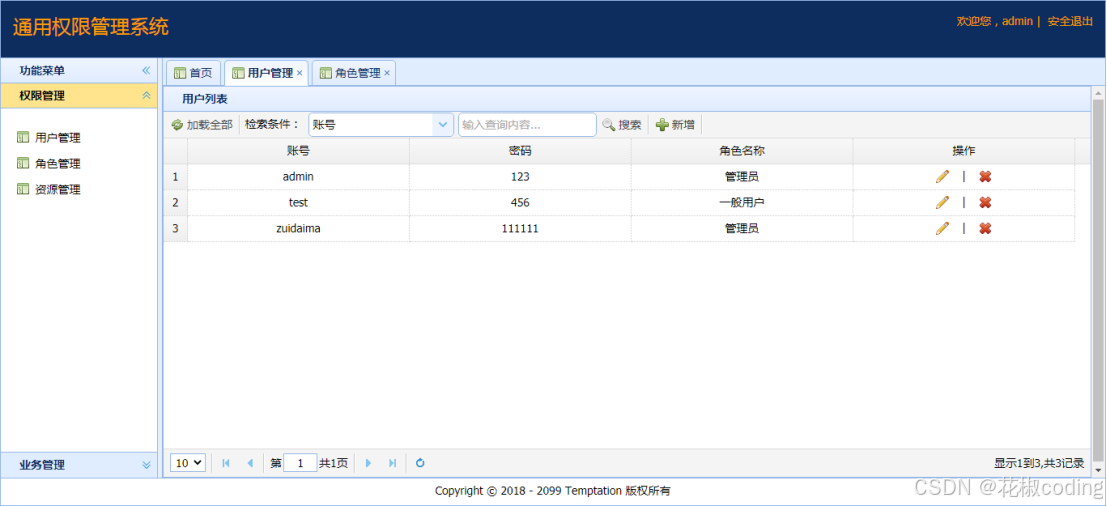Click 加载全部 to load all users
This screenshot has width=1107, height=507.
click(x=202, y=125)
